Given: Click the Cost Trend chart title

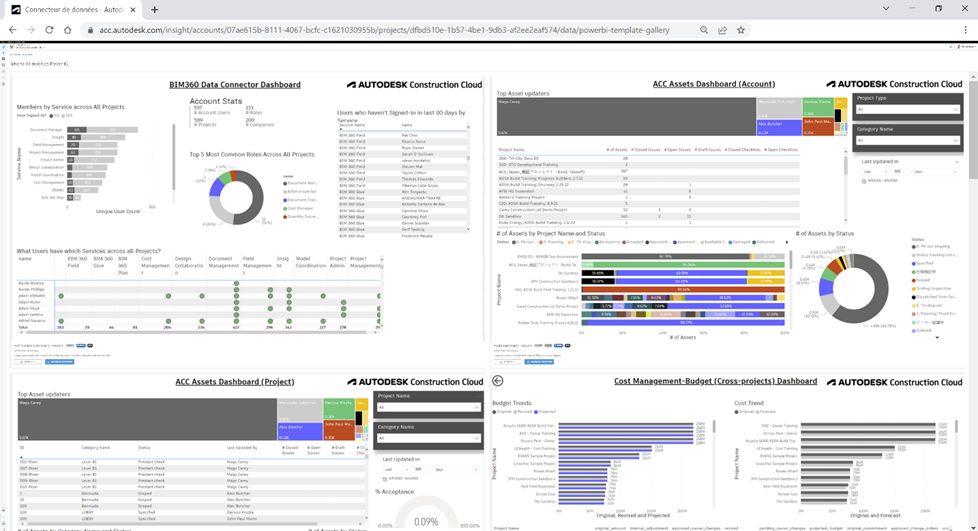Looking at the screenshot, I should pos(748,403).
